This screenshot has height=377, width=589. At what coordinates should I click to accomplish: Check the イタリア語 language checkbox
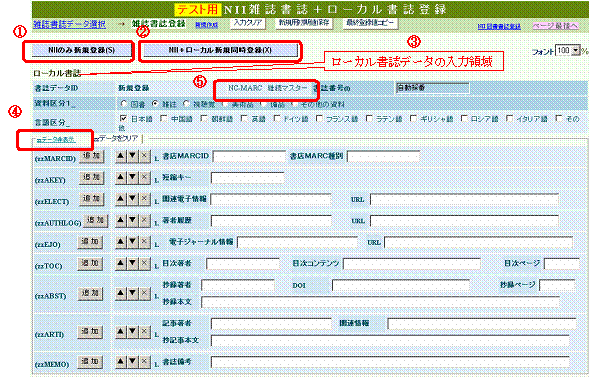pyautogui.click(x=509, y=119)
